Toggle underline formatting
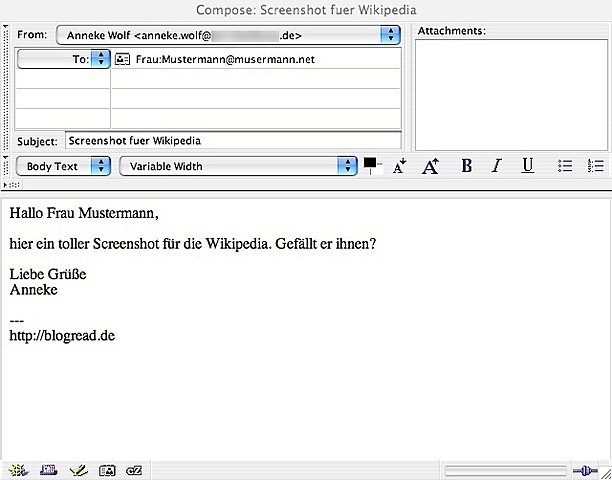 pos(527,166)
